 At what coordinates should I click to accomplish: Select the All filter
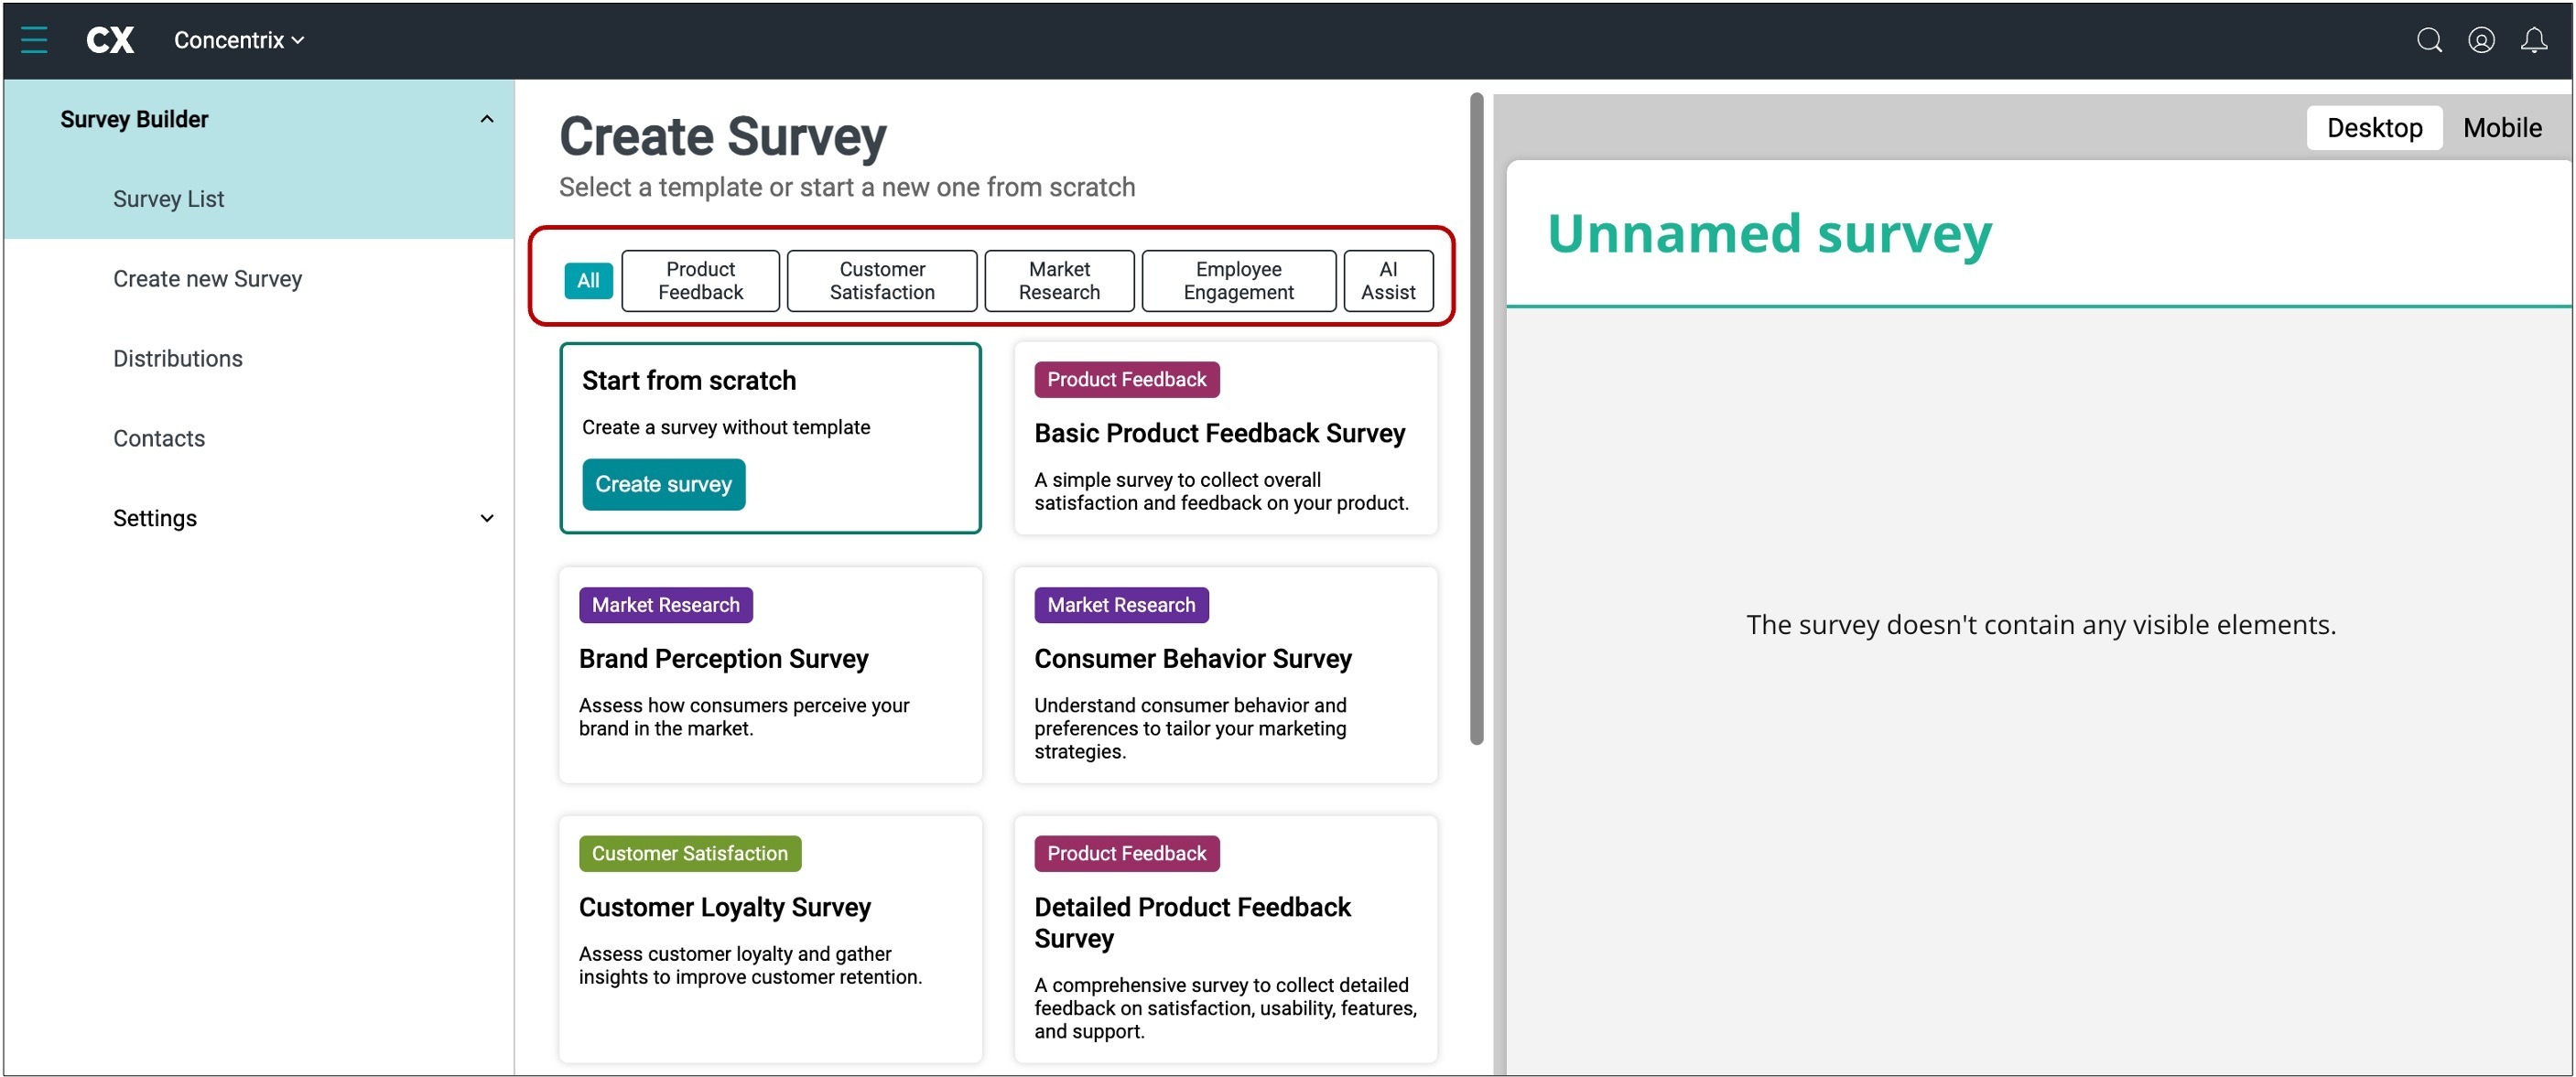pos(588,281)
